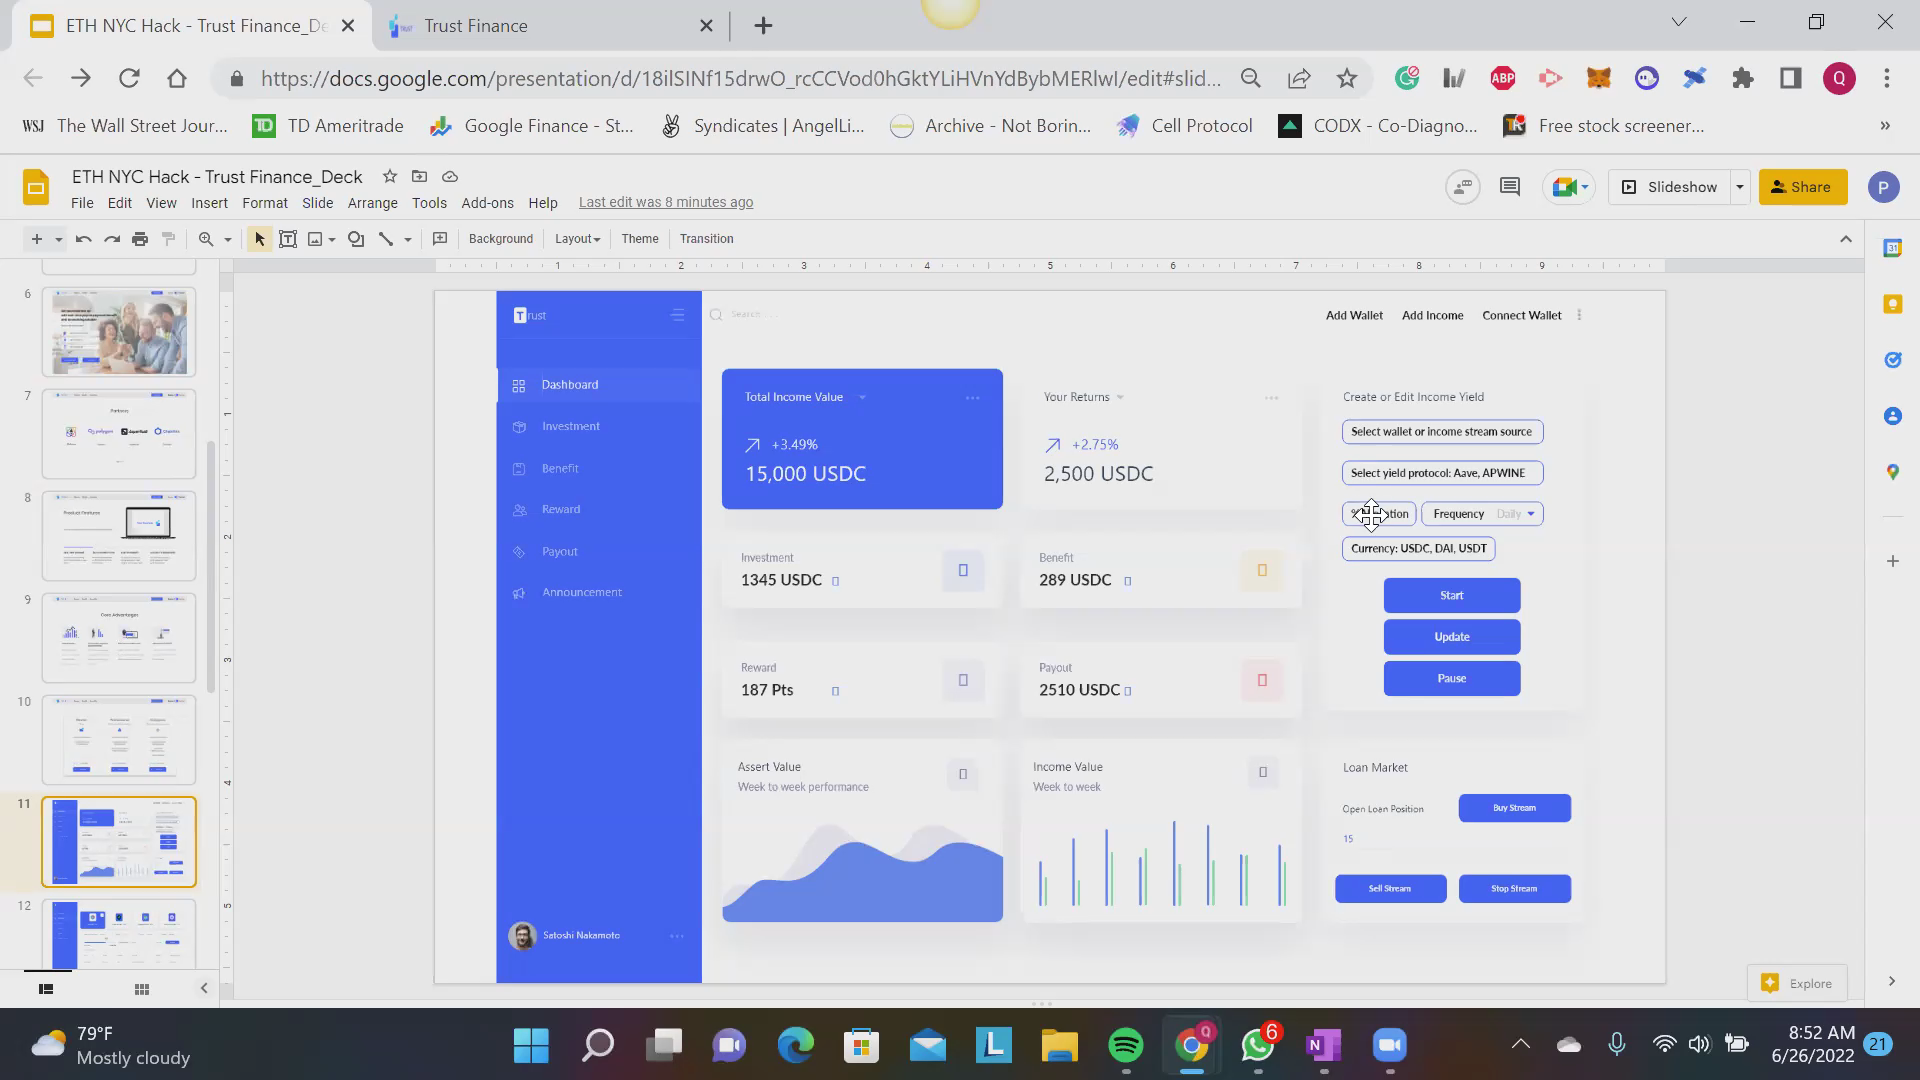Open the last edit history link

tap(666, 203)
